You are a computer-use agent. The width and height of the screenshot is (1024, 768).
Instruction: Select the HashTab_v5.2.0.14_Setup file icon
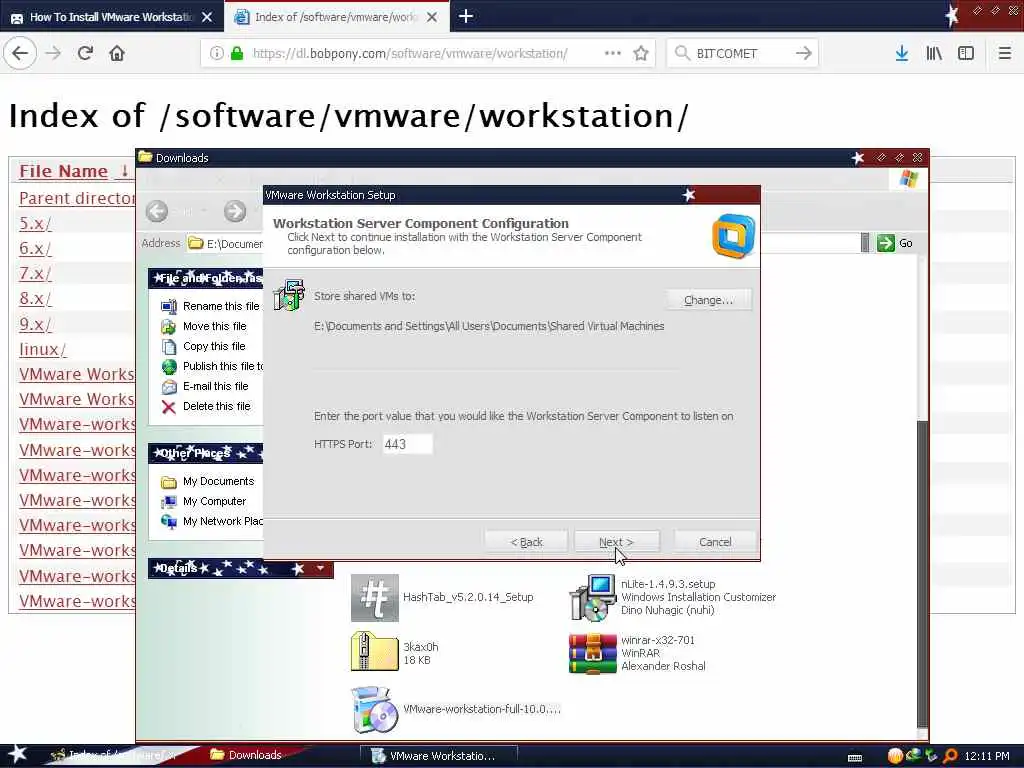[x=375, y=598]
